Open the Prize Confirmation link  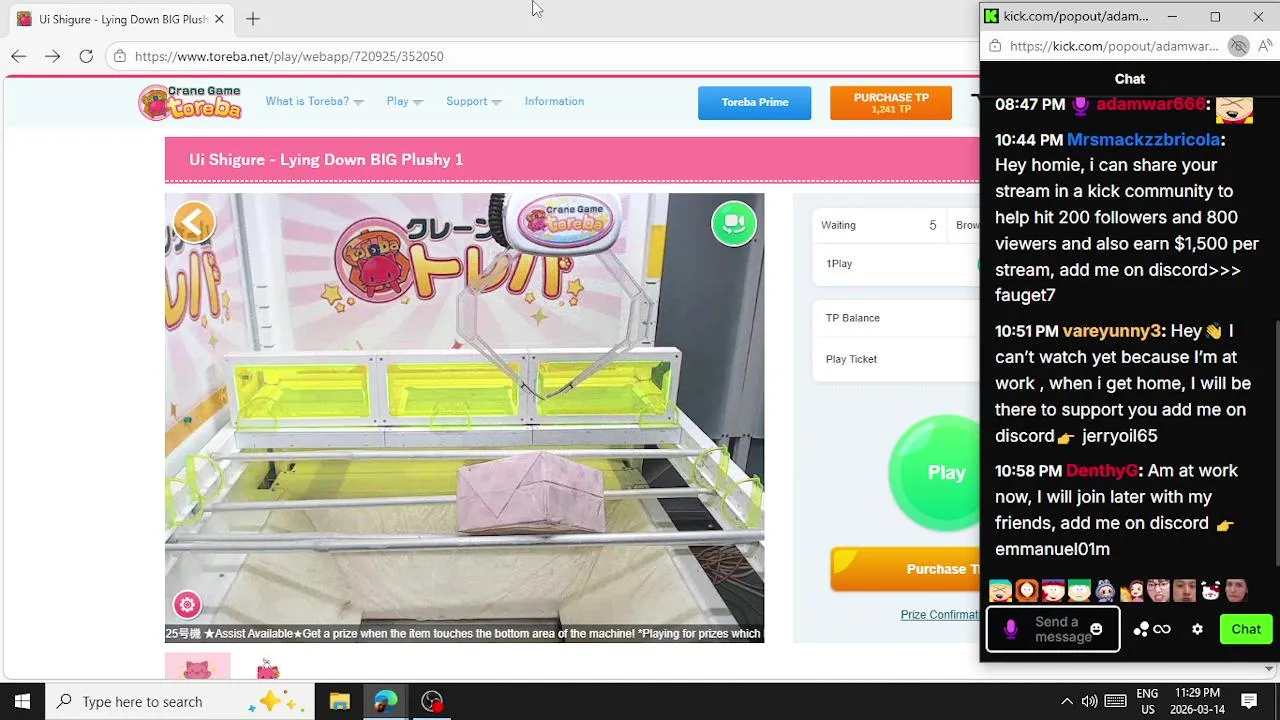pos(940,615)
